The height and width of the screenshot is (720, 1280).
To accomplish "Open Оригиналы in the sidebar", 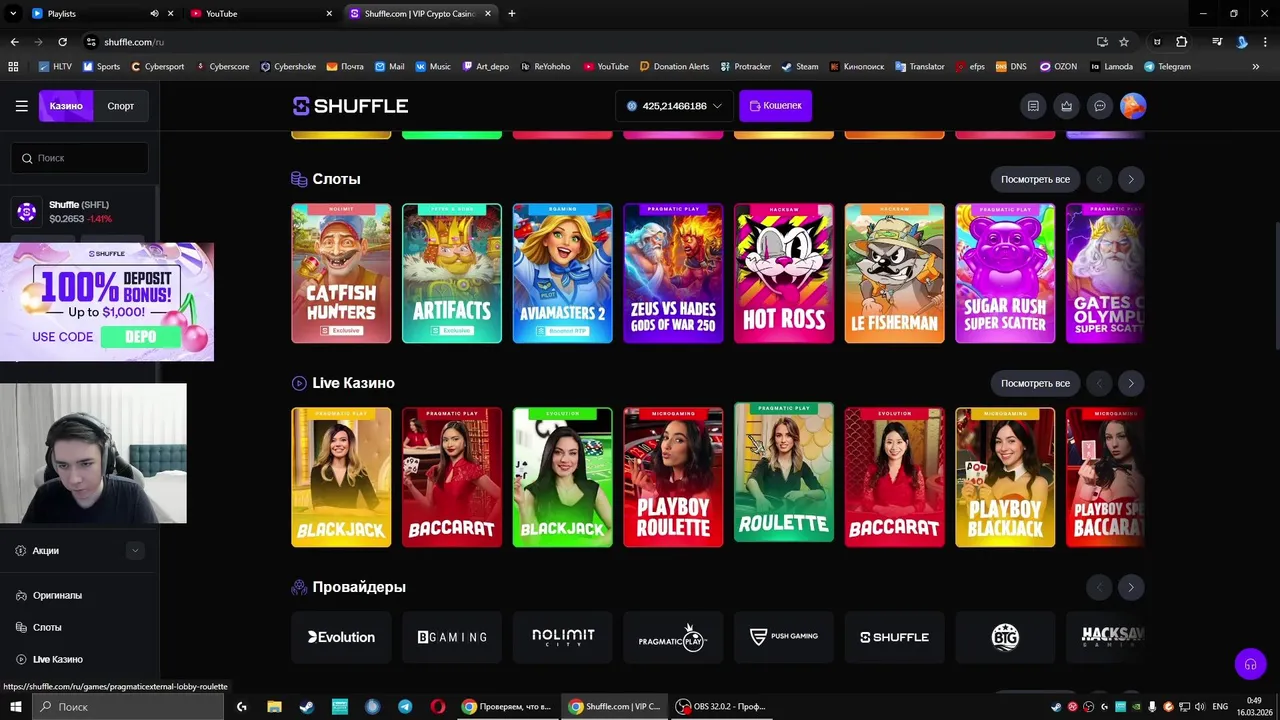I will [x=57, y=595].
